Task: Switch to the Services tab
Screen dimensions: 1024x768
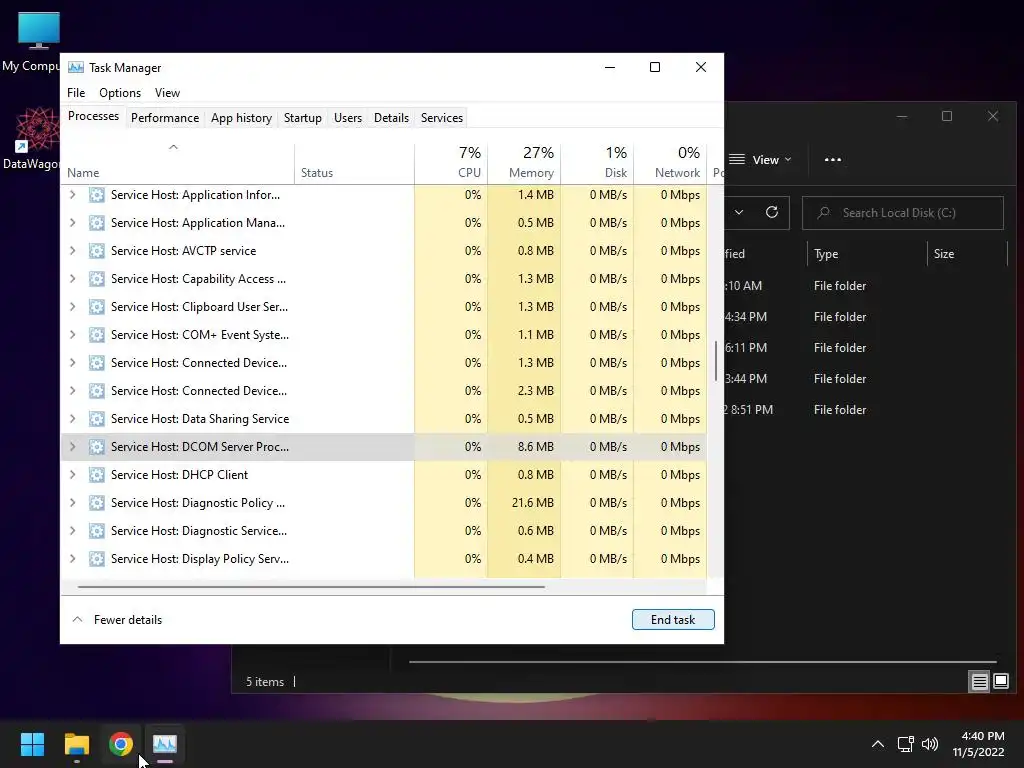Action: (x=441, y=118)
